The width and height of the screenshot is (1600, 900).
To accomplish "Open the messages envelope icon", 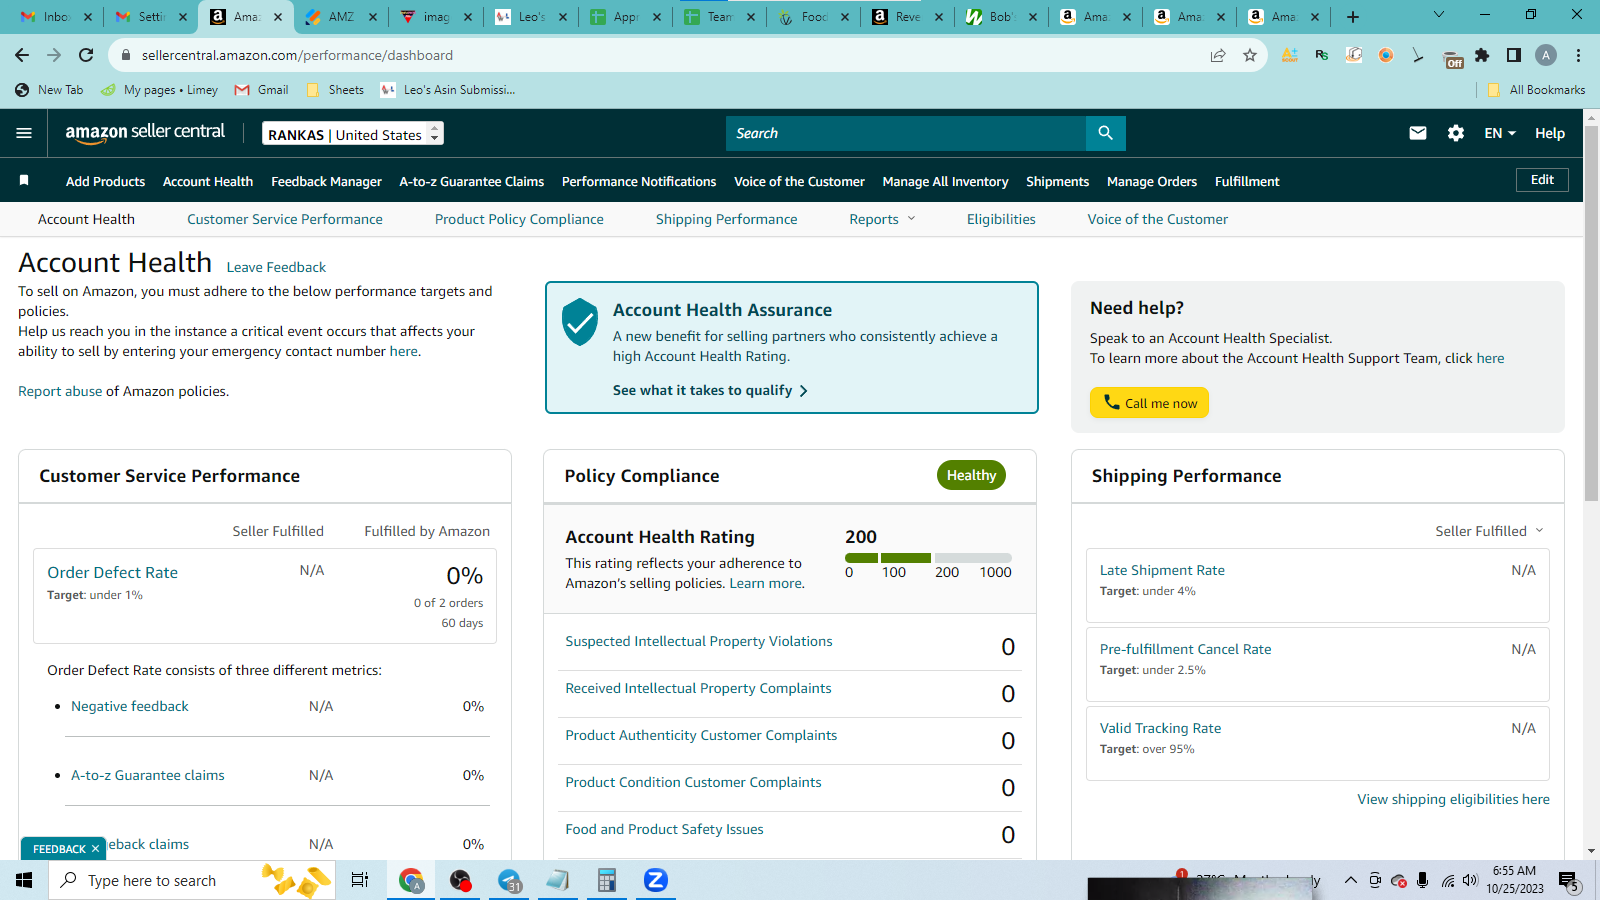I will click(x=1418, y=133).
